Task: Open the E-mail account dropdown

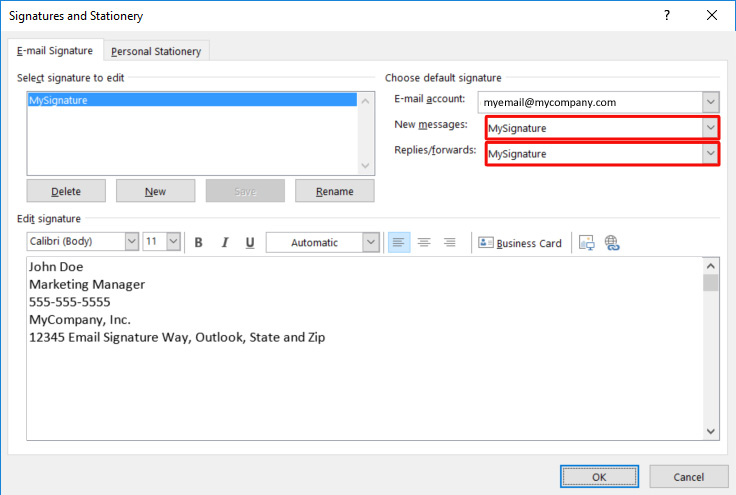Action: (710, 102)
